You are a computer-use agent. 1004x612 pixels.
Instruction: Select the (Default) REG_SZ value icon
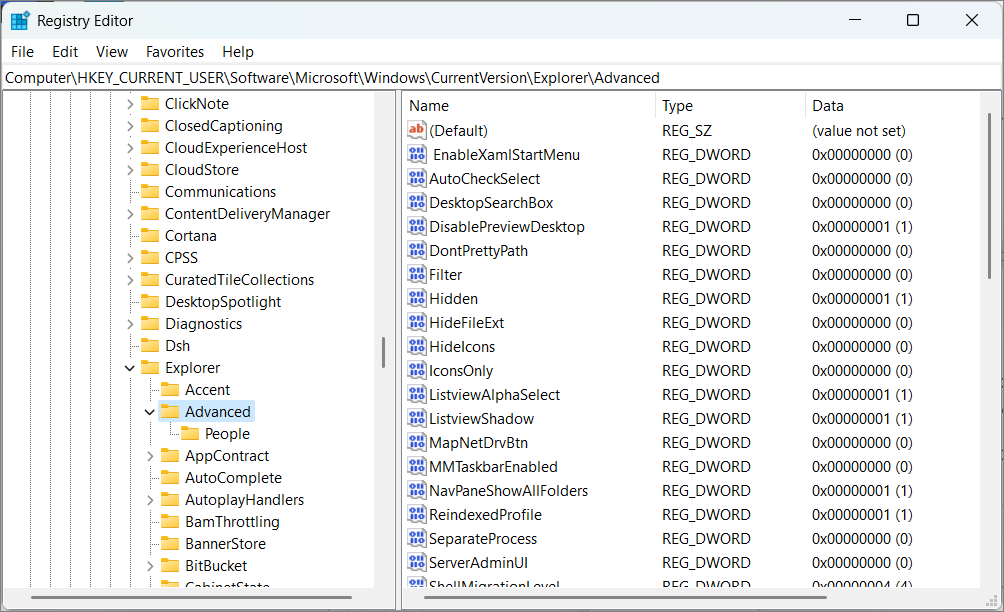tap(417, 130)
